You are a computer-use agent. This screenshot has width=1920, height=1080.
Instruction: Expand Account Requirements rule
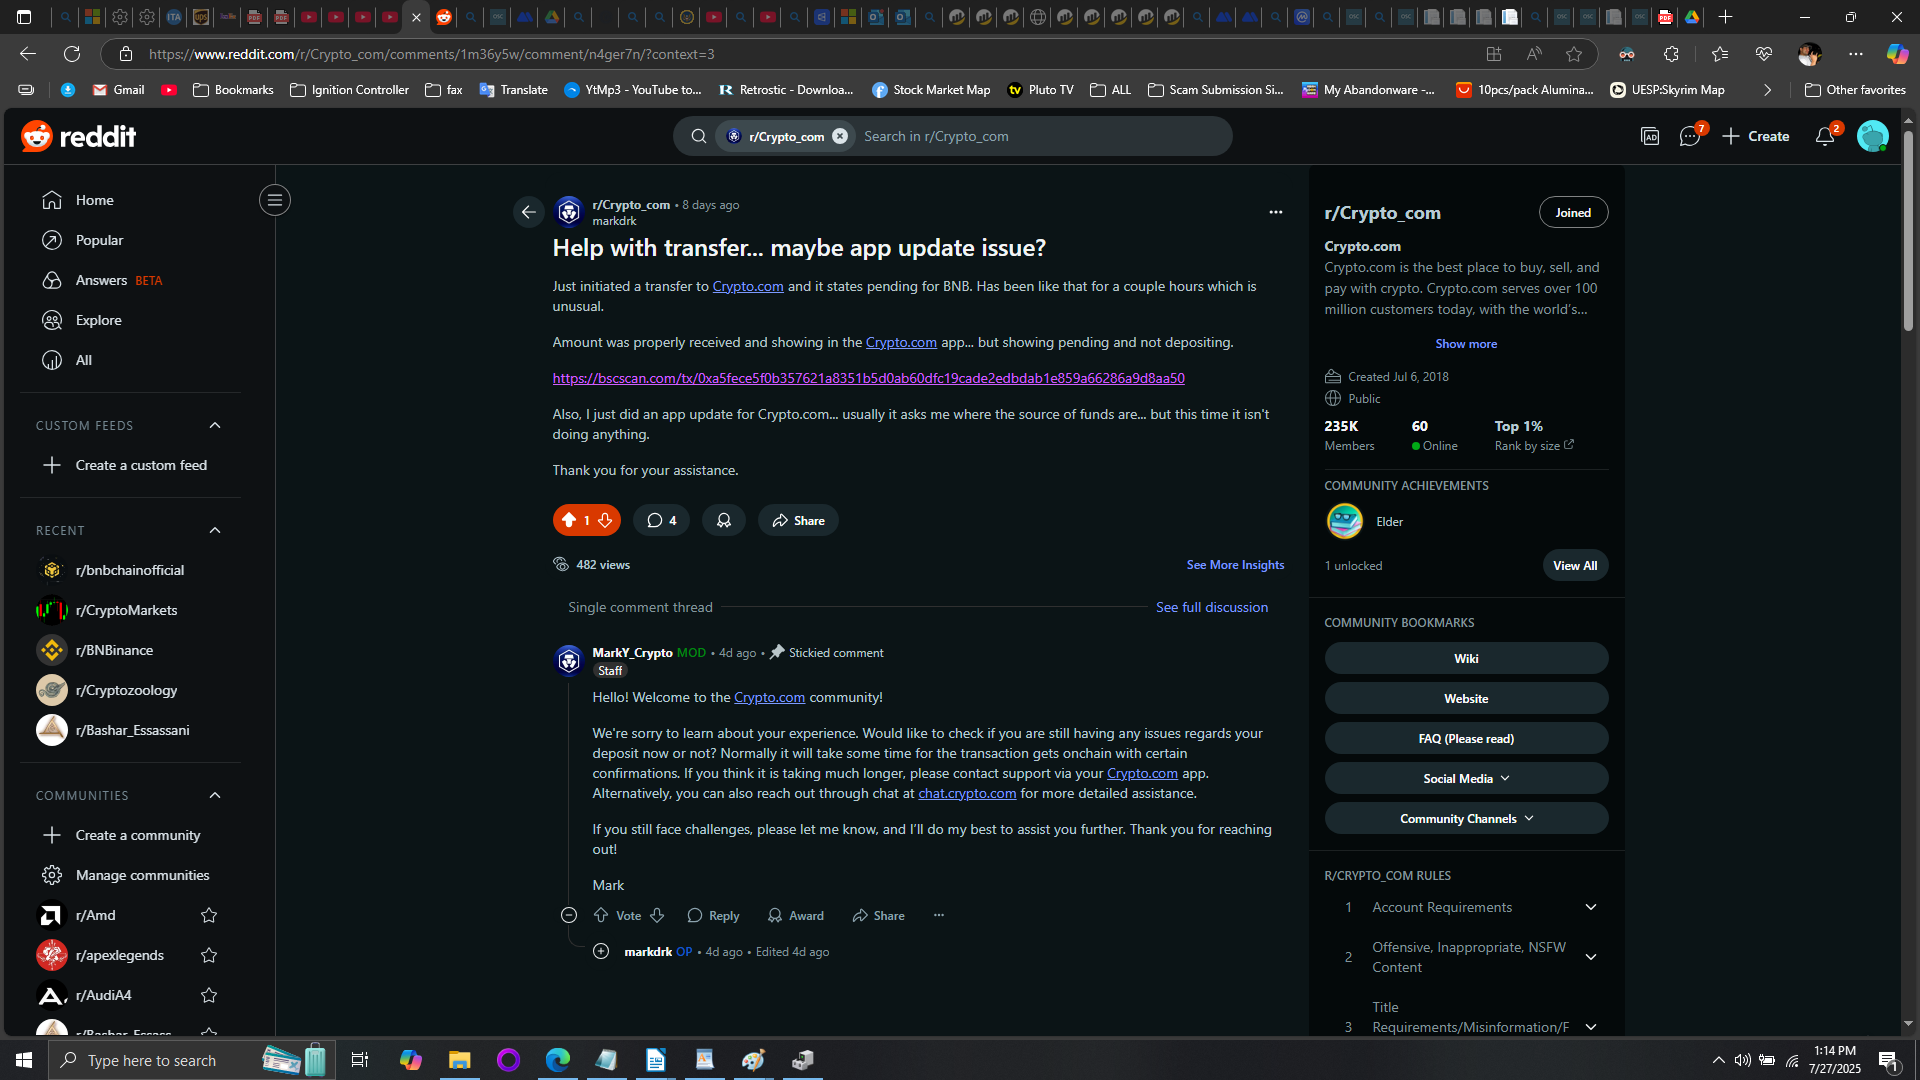click(1590, 907)
